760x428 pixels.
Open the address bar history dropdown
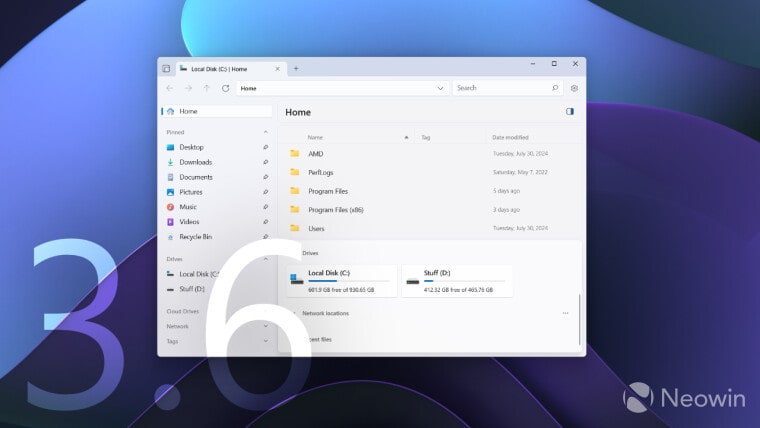[440, 88]
